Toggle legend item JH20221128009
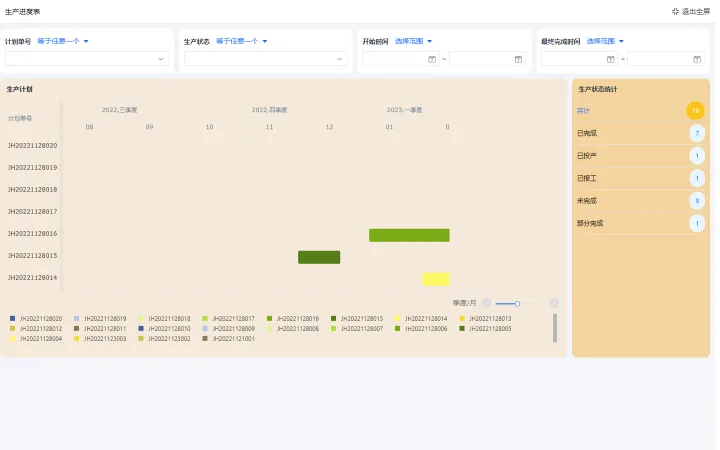This screenshot has width=720, height=450. (229, 329)
